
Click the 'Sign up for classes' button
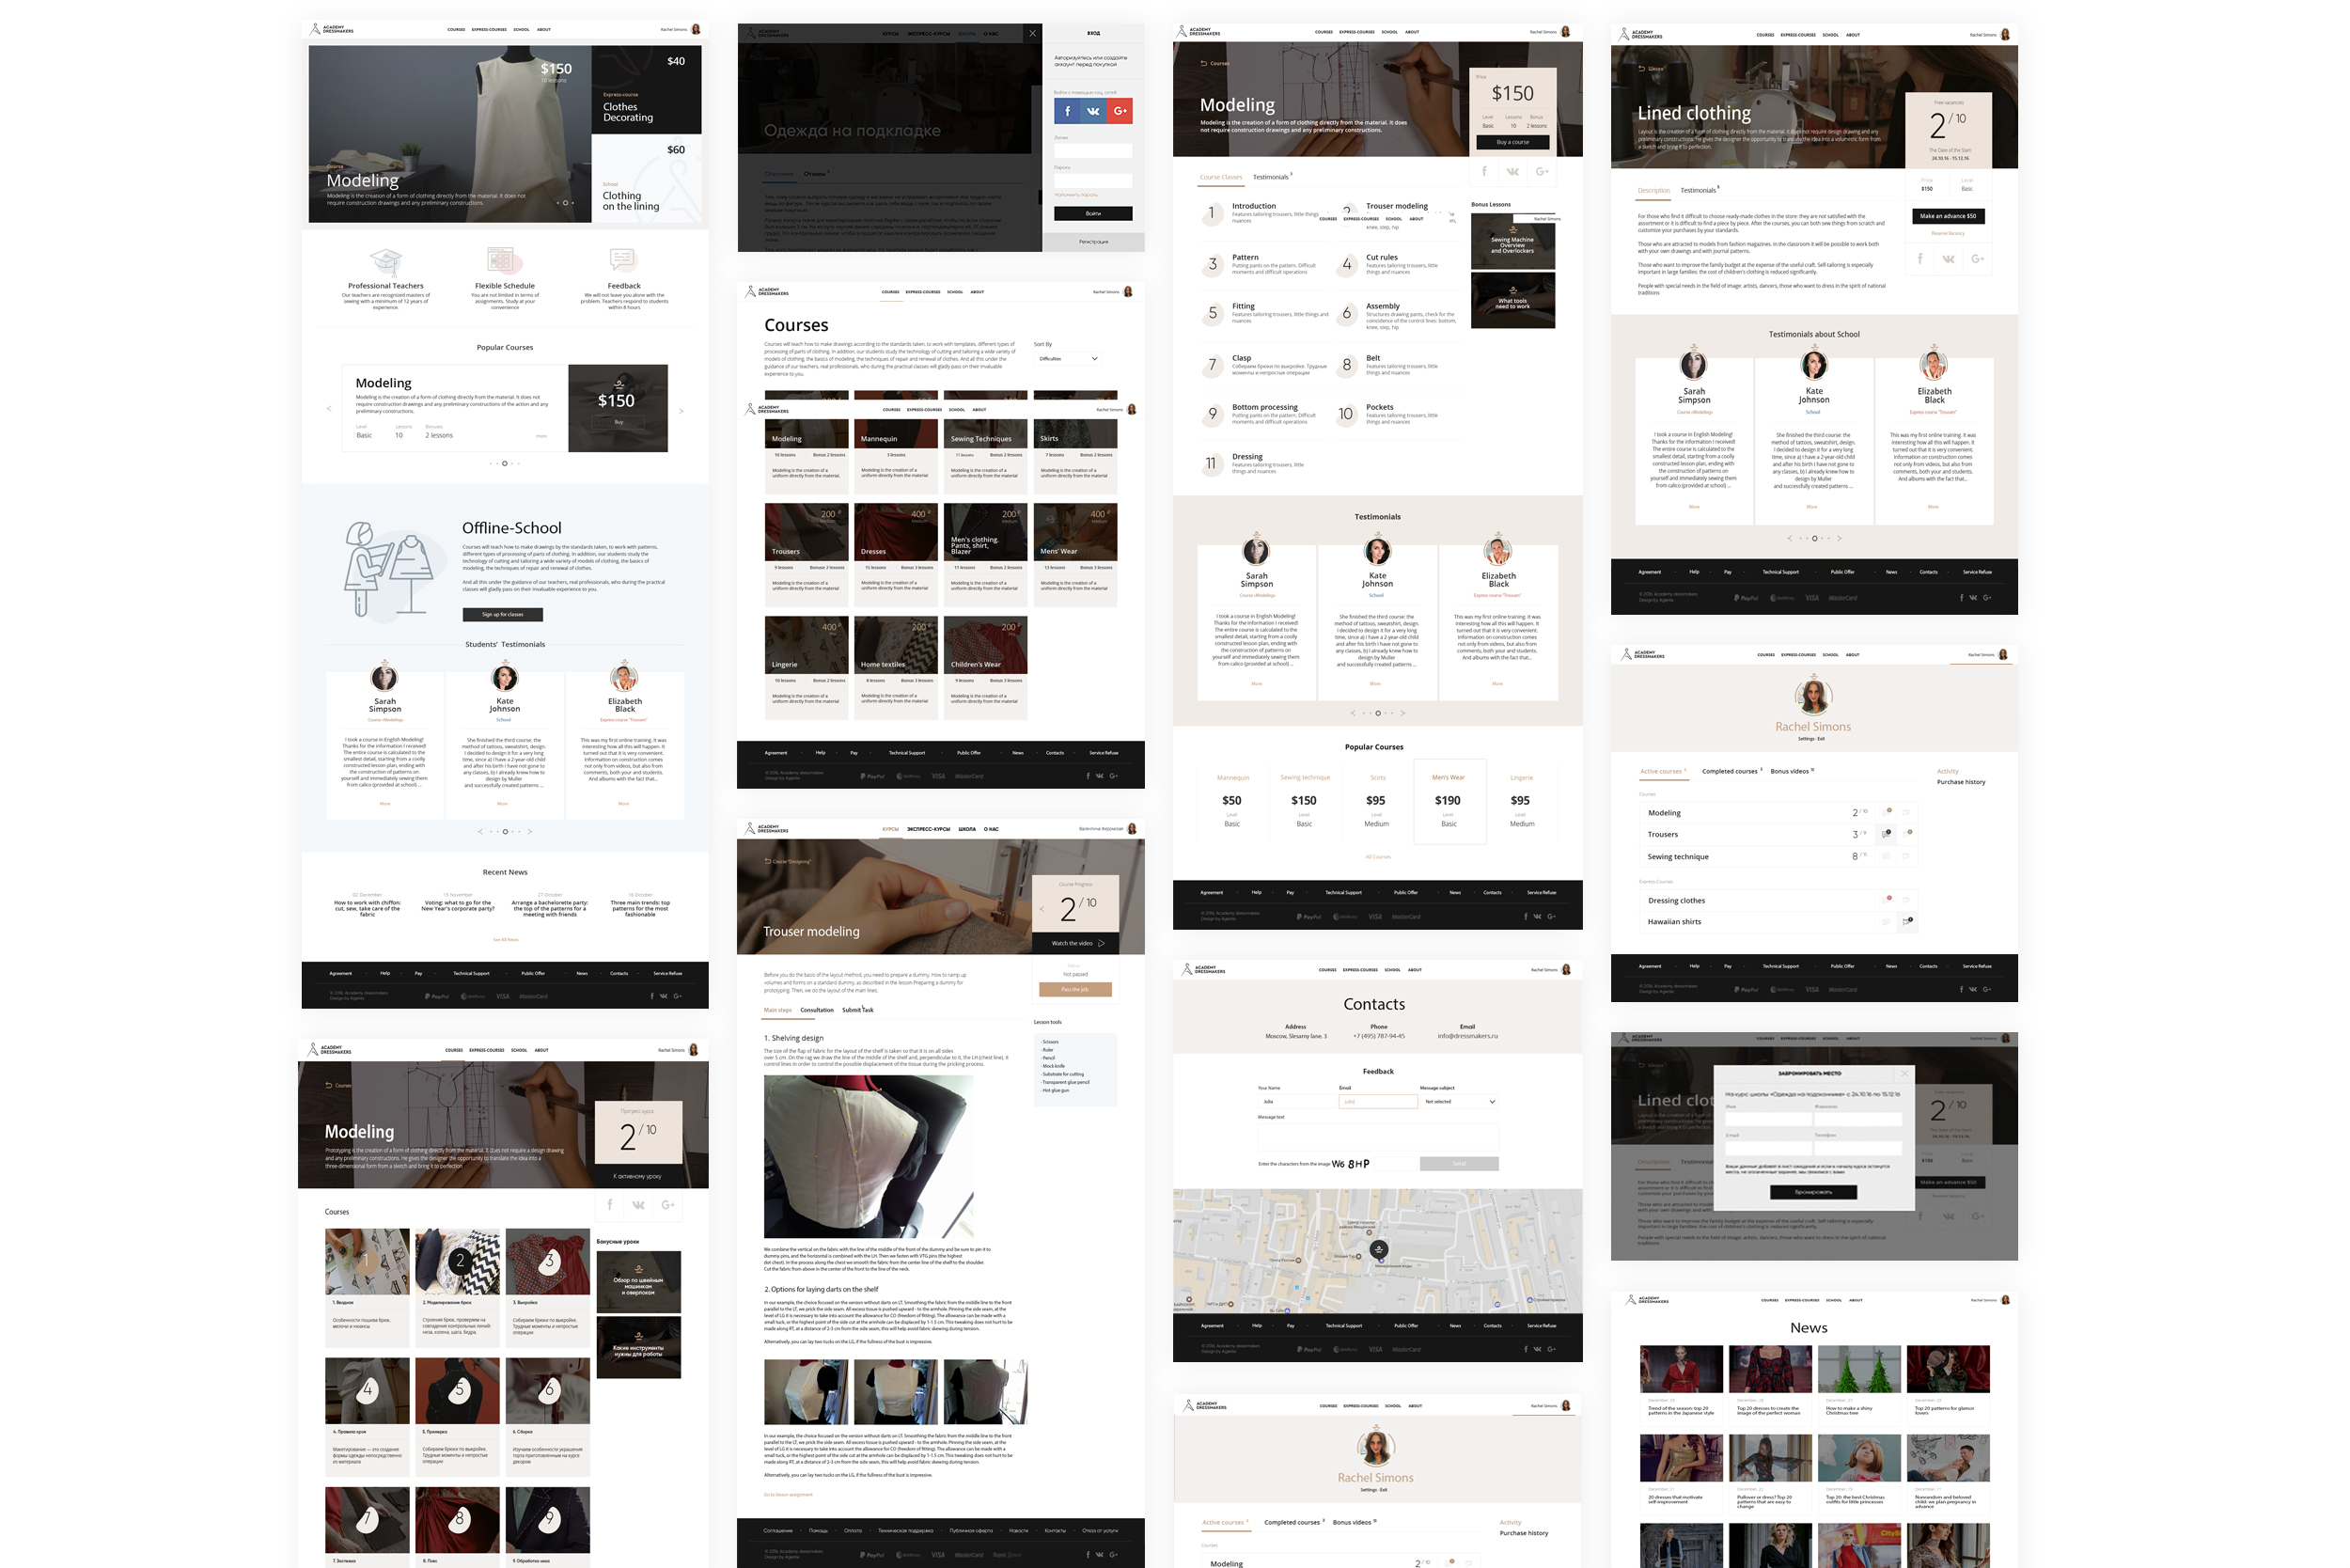[x=502, y=614]
